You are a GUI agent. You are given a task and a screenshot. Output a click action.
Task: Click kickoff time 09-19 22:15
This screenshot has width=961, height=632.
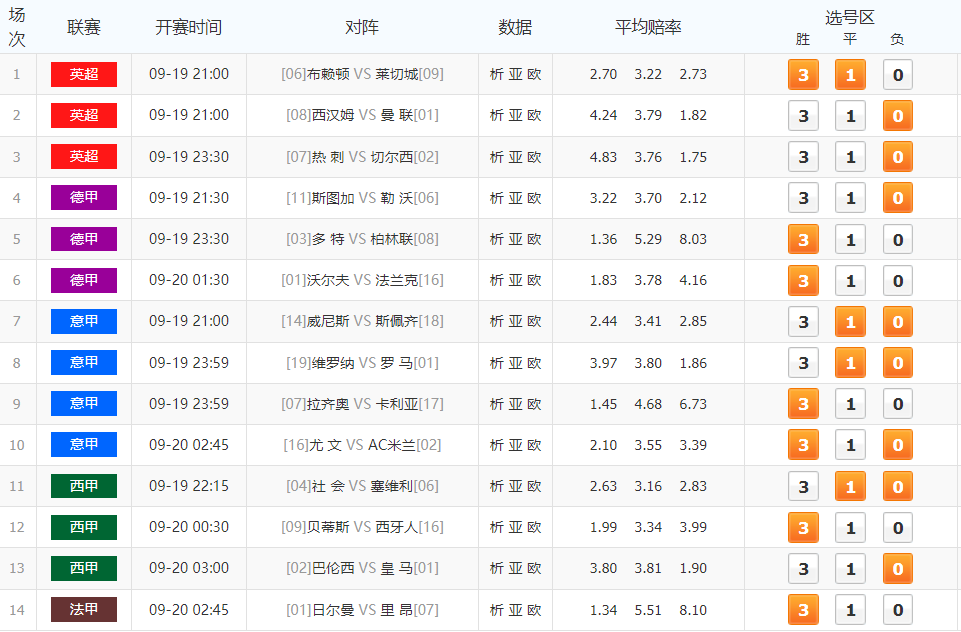pos(189,486)
